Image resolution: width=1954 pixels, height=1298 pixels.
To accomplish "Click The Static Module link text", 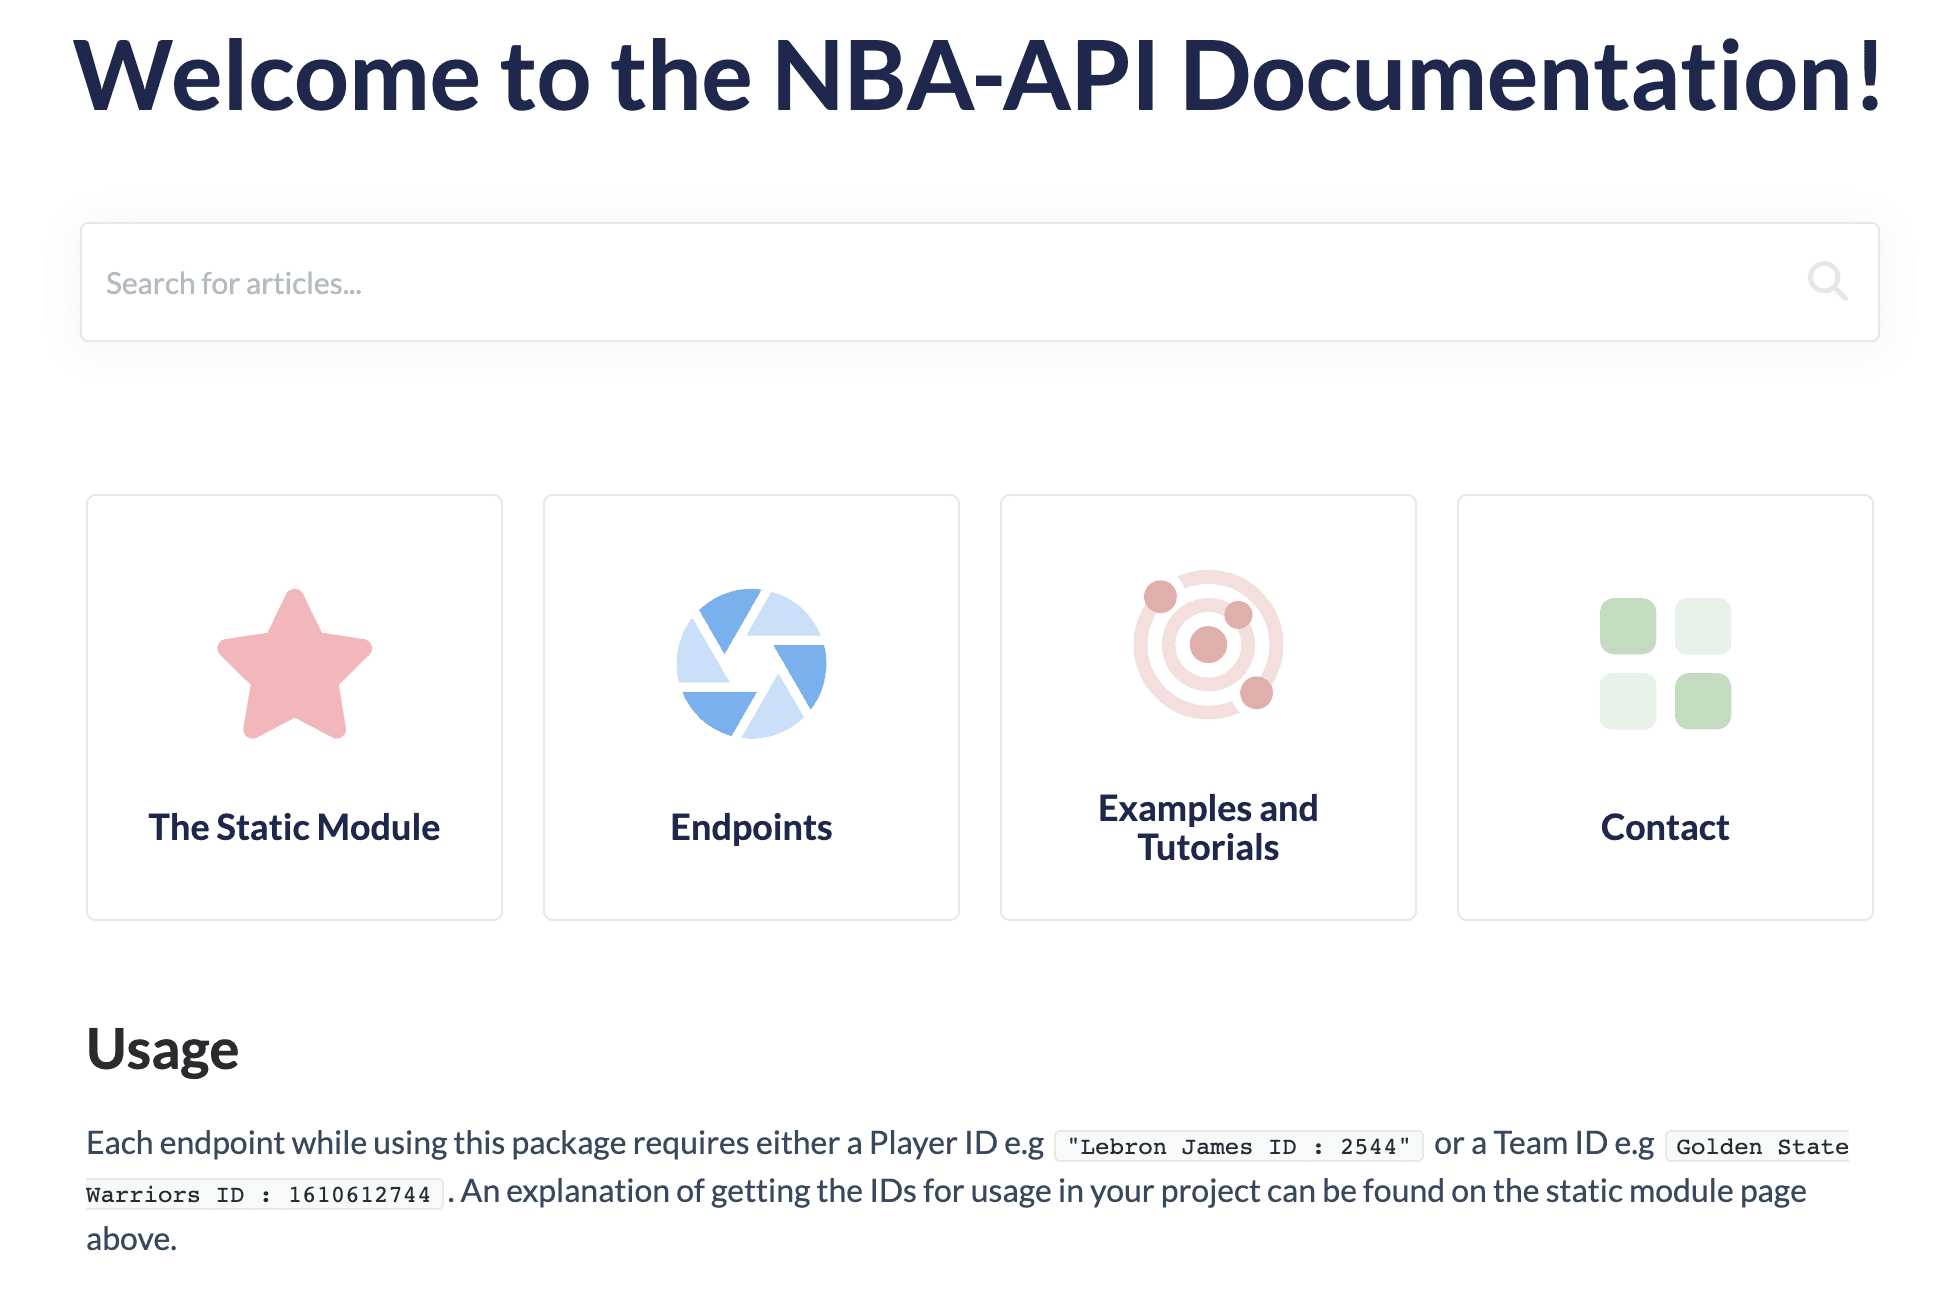I will coord(293,827).
